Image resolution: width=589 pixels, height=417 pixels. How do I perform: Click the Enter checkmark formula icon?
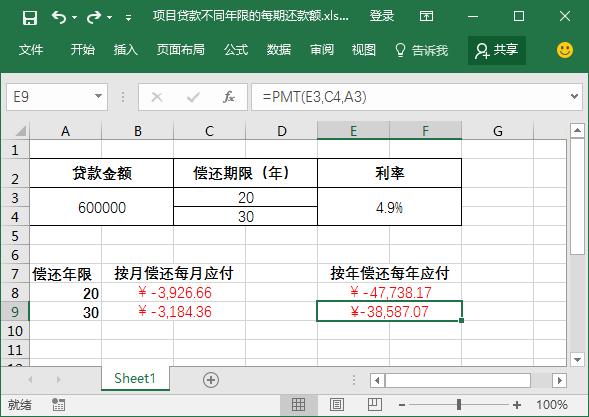click(x=193, y=97)
